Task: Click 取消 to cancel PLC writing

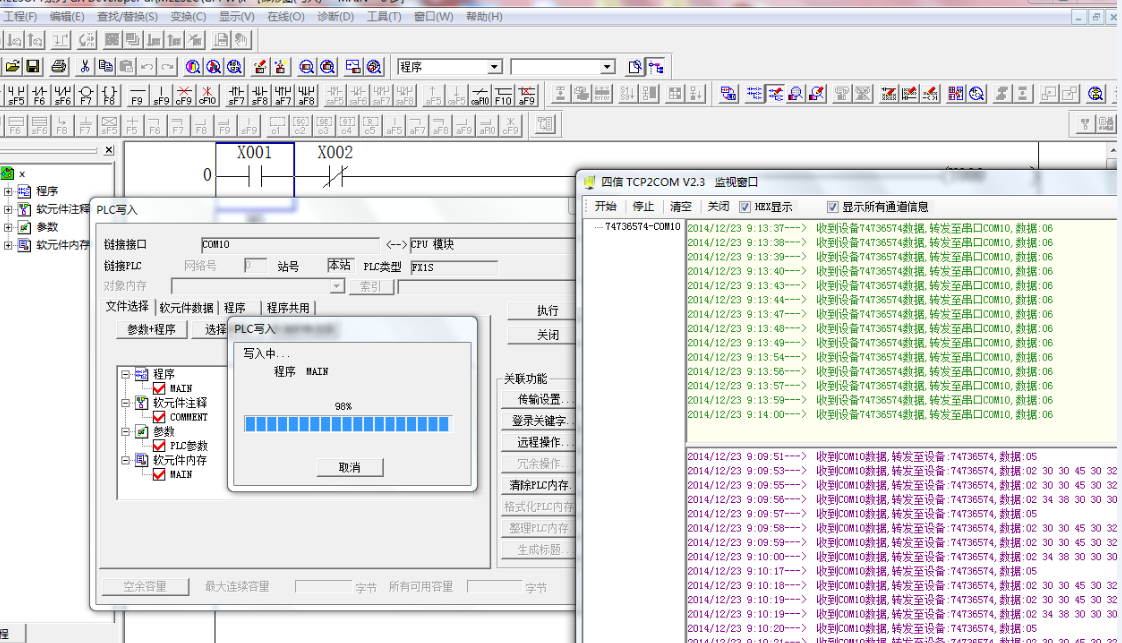Action: (349, 467)
